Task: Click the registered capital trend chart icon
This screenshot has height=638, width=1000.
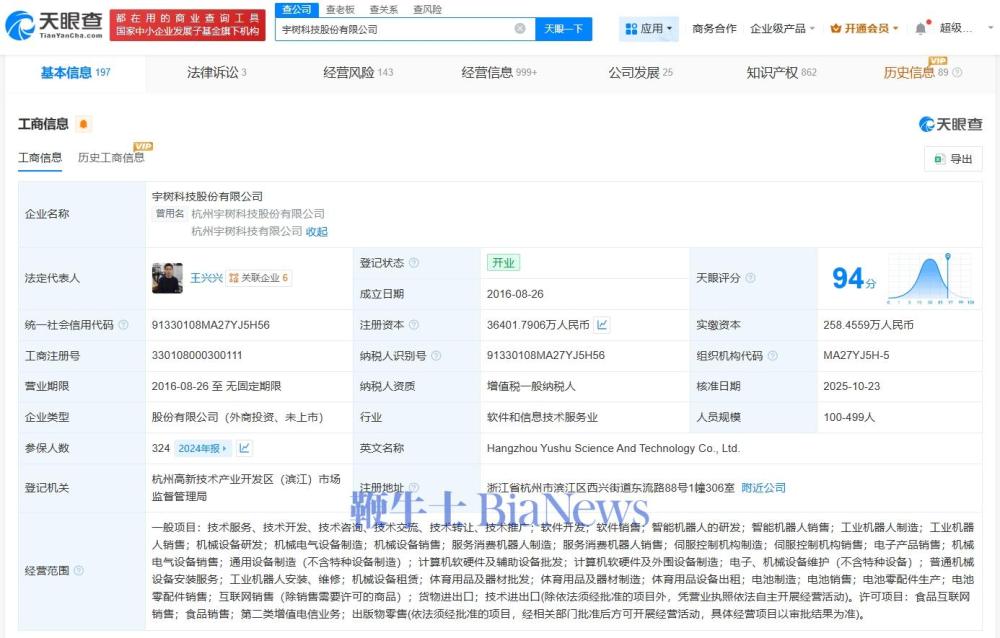Action: [603, 325]
